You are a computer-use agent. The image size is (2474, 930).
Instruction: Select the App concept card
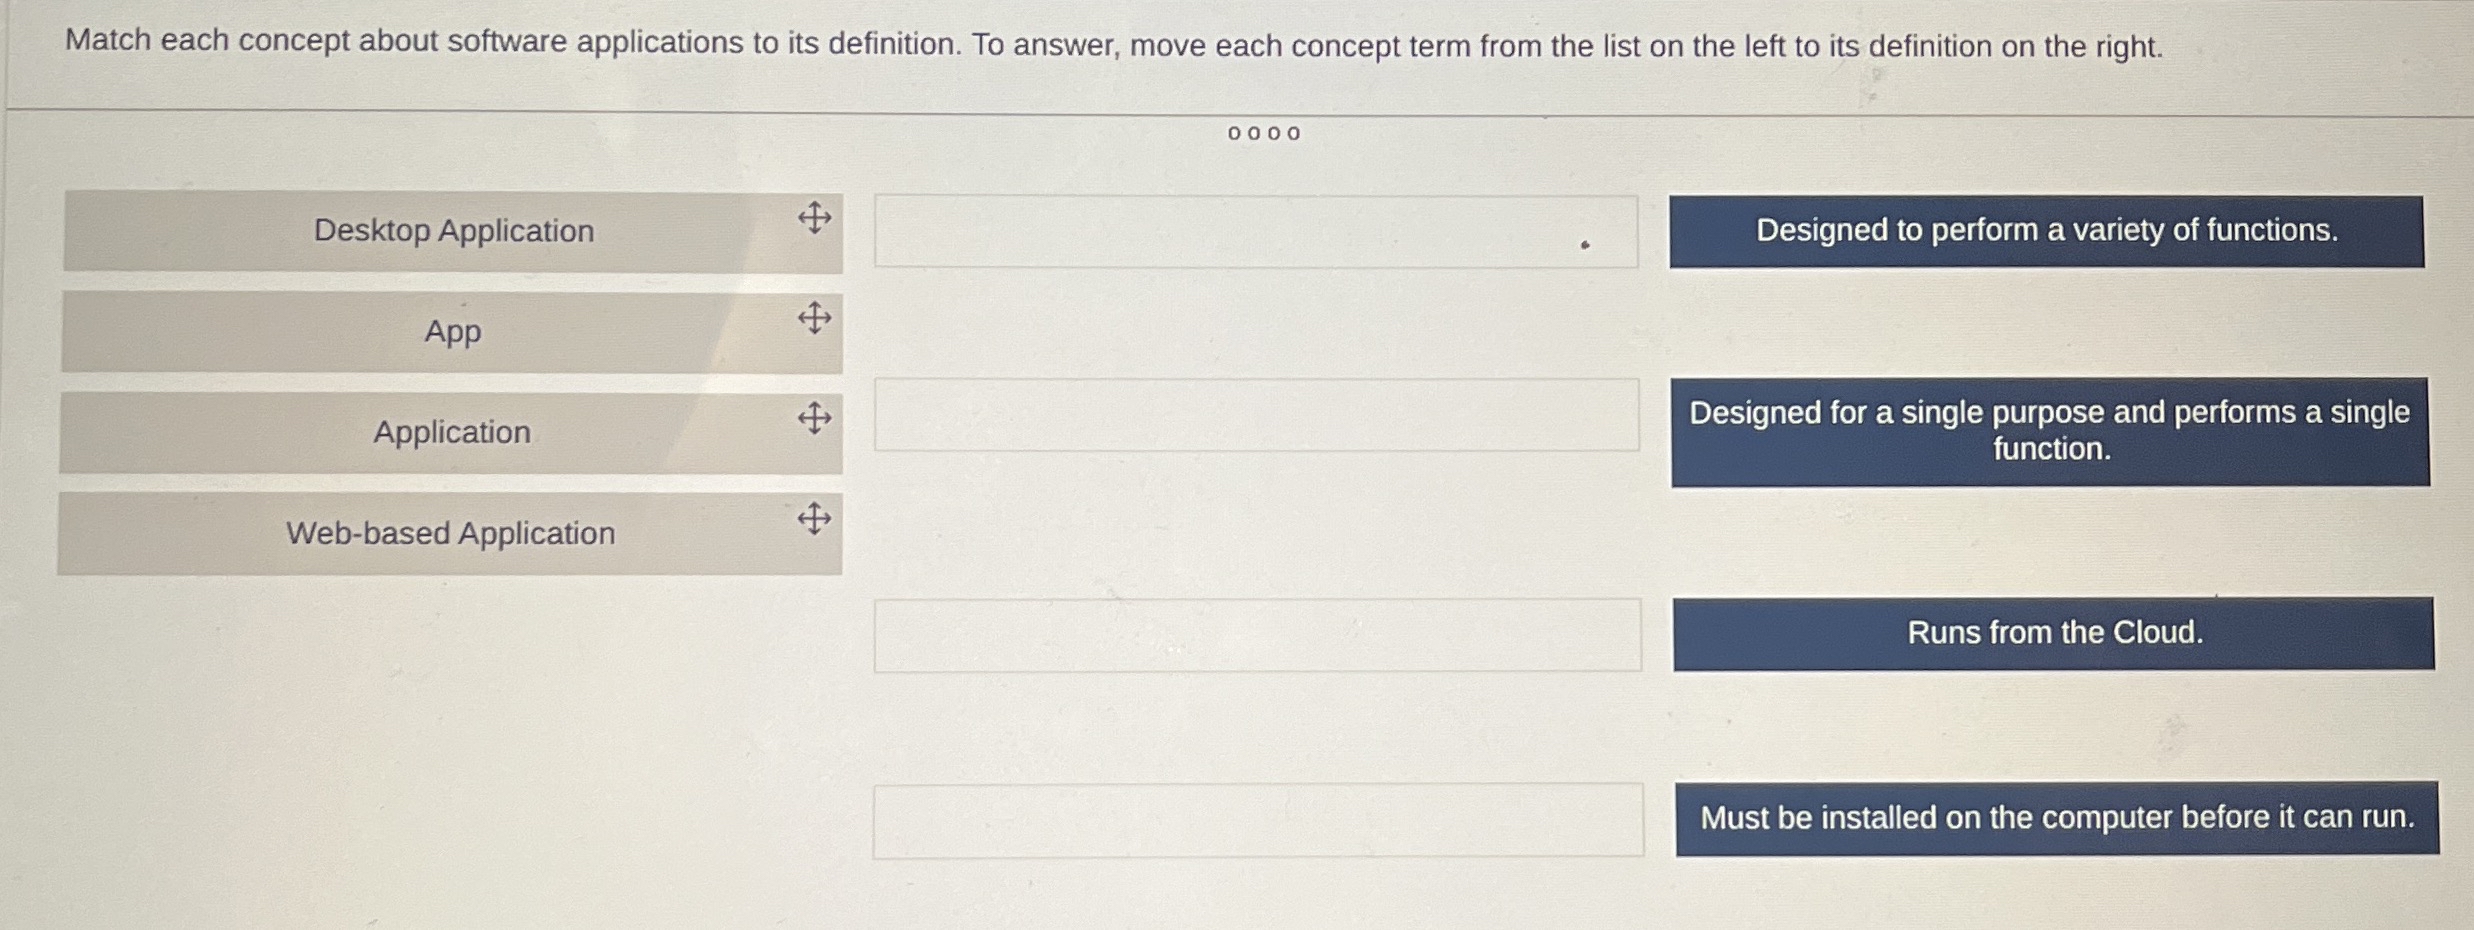coord(452,331)
